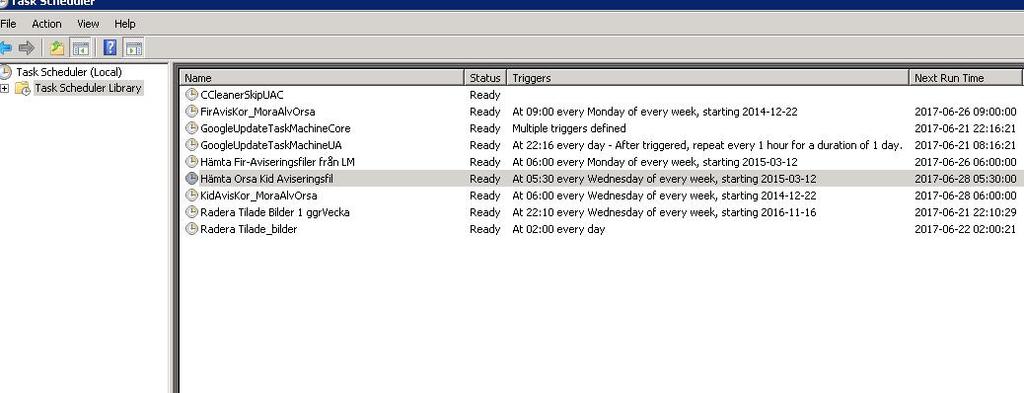Open the Help menu
Image resolution: width=1024 pixels, height=393 pixels.
(x=125, y=24)
